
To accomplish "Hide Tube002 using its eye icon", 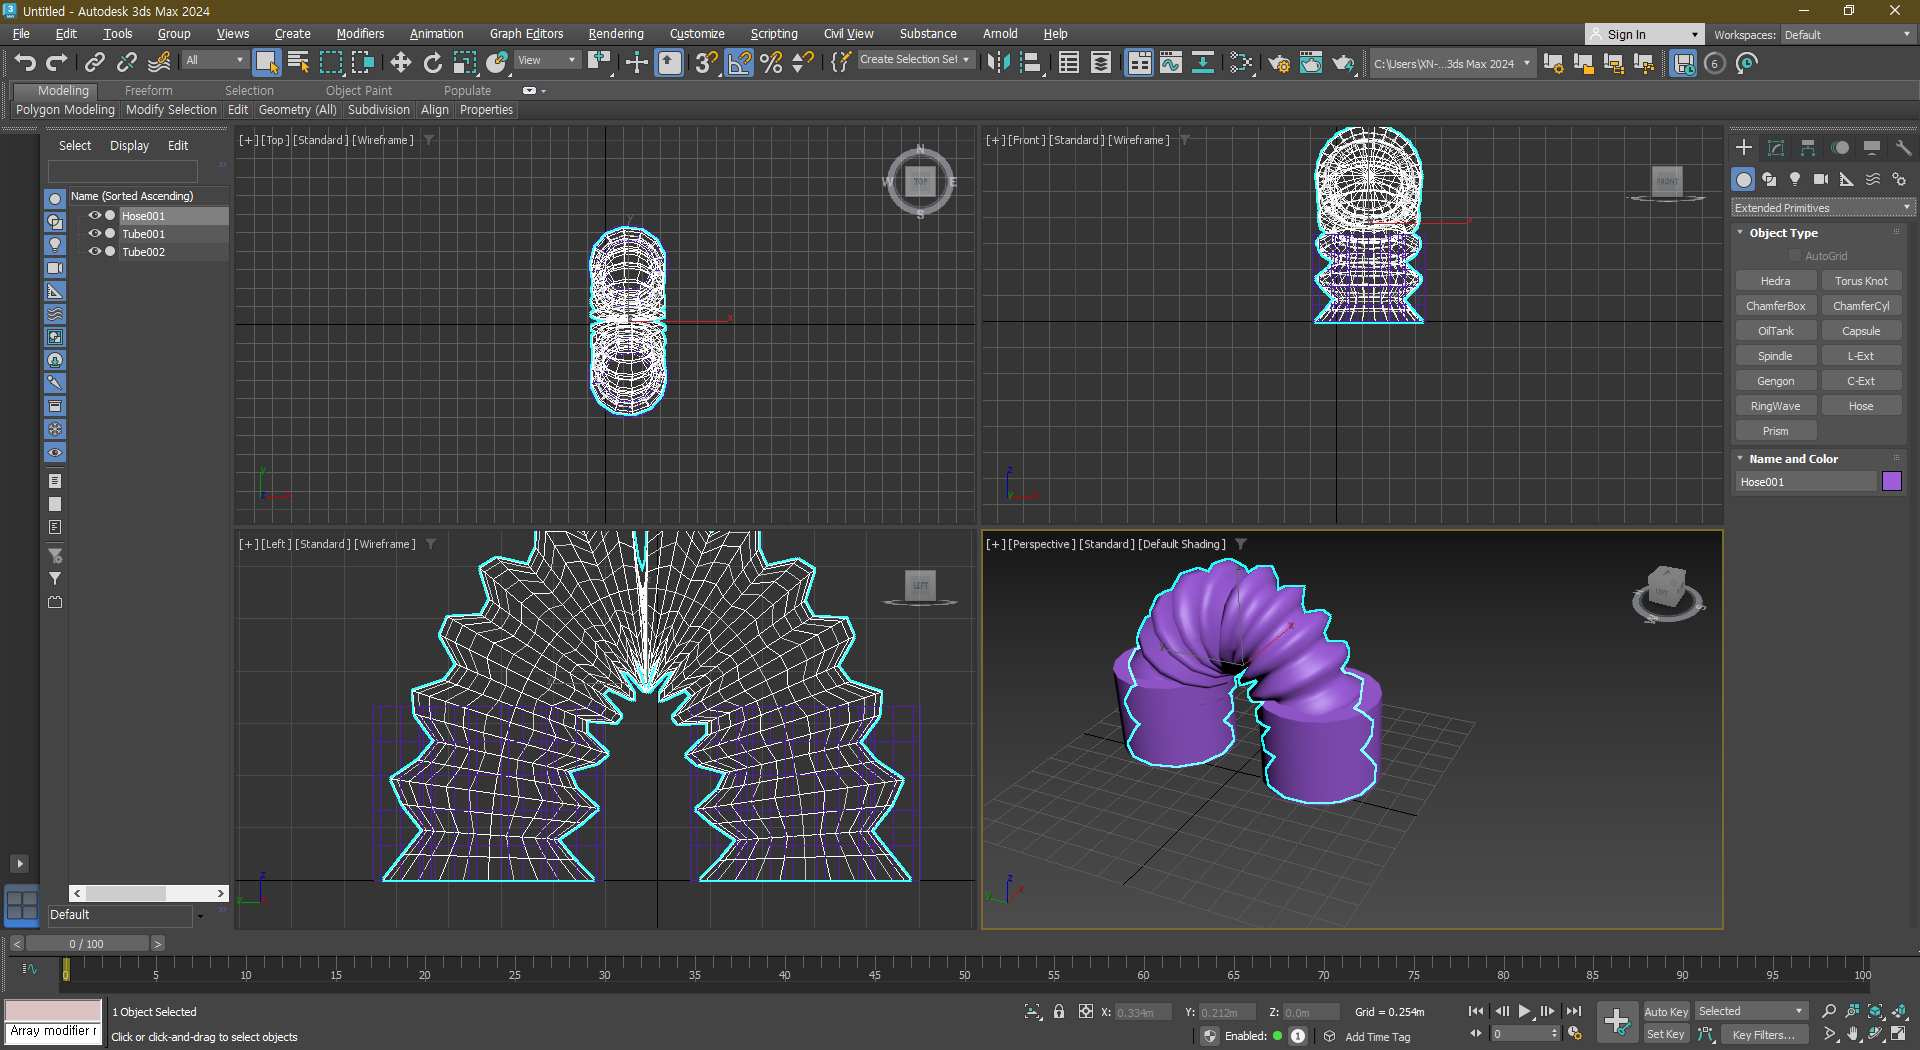I will (94, 251).
